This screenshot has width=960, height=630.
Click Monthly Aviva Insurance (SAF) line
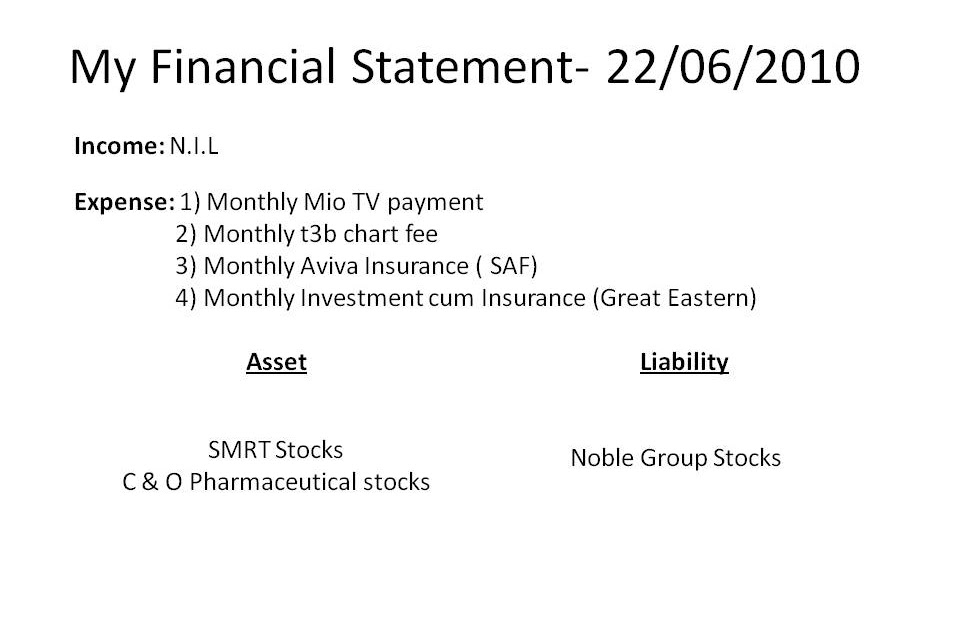point(356,266)
